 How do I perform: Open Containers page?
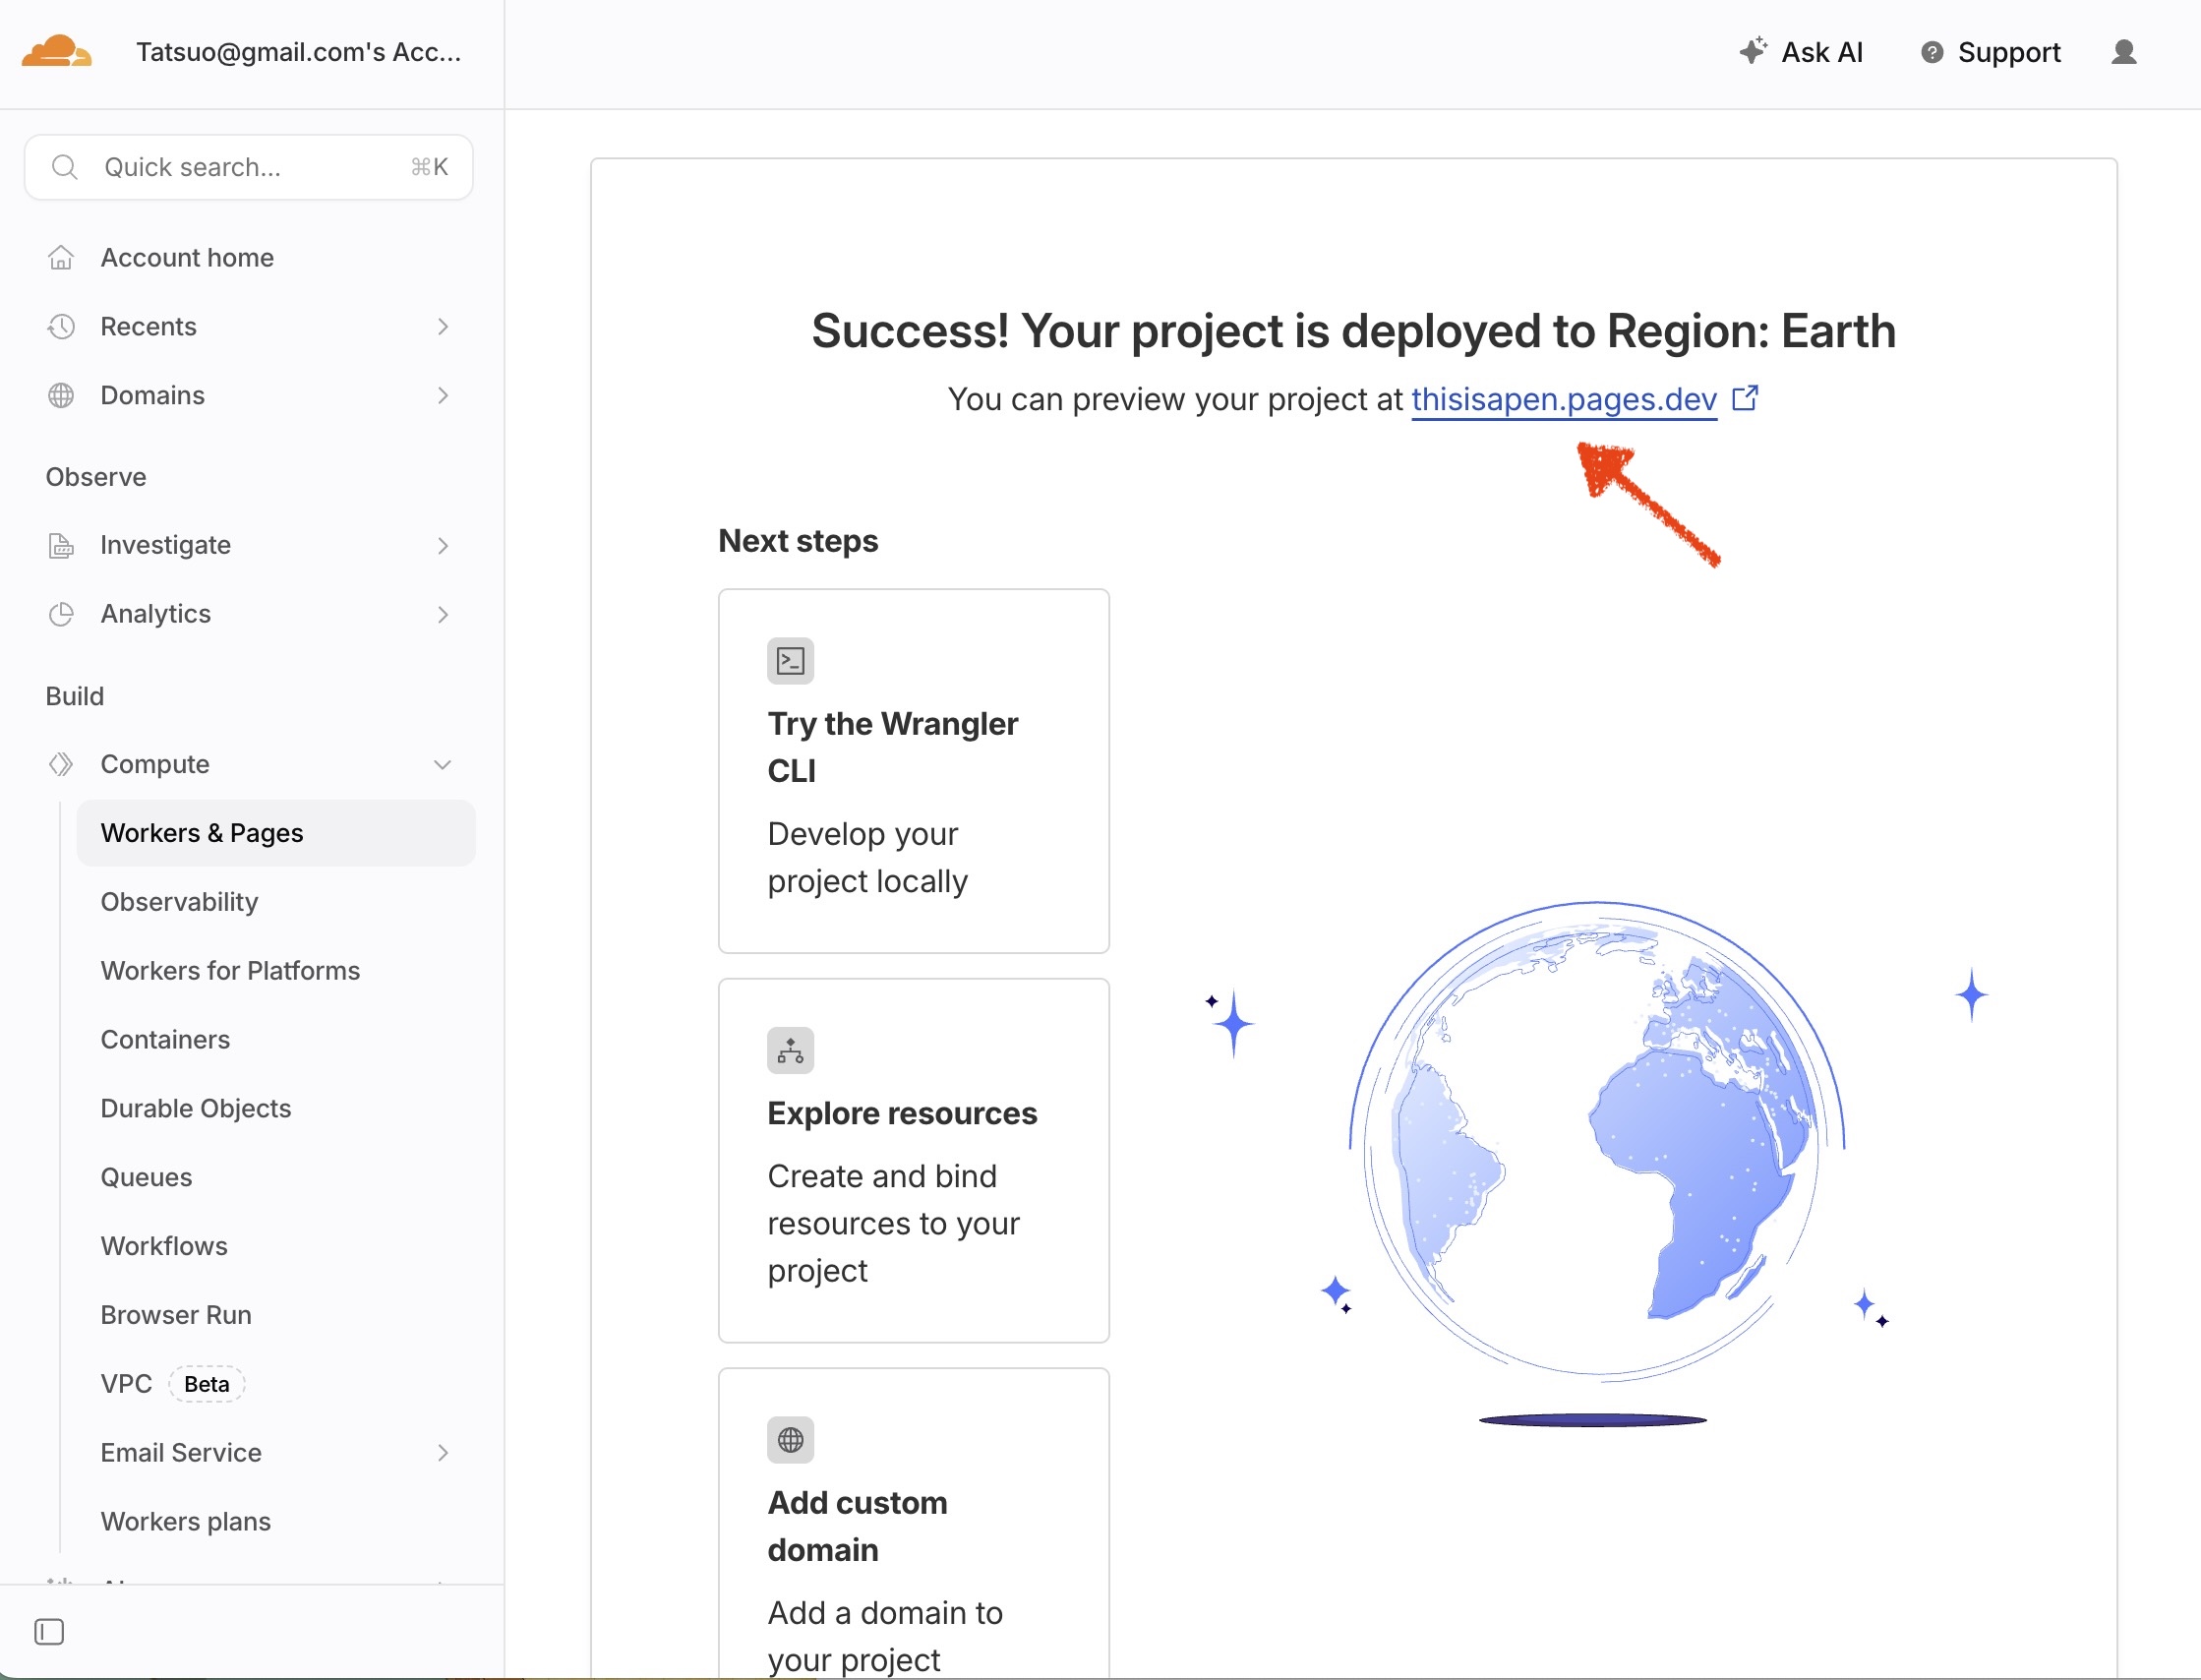click(165, 1040)
